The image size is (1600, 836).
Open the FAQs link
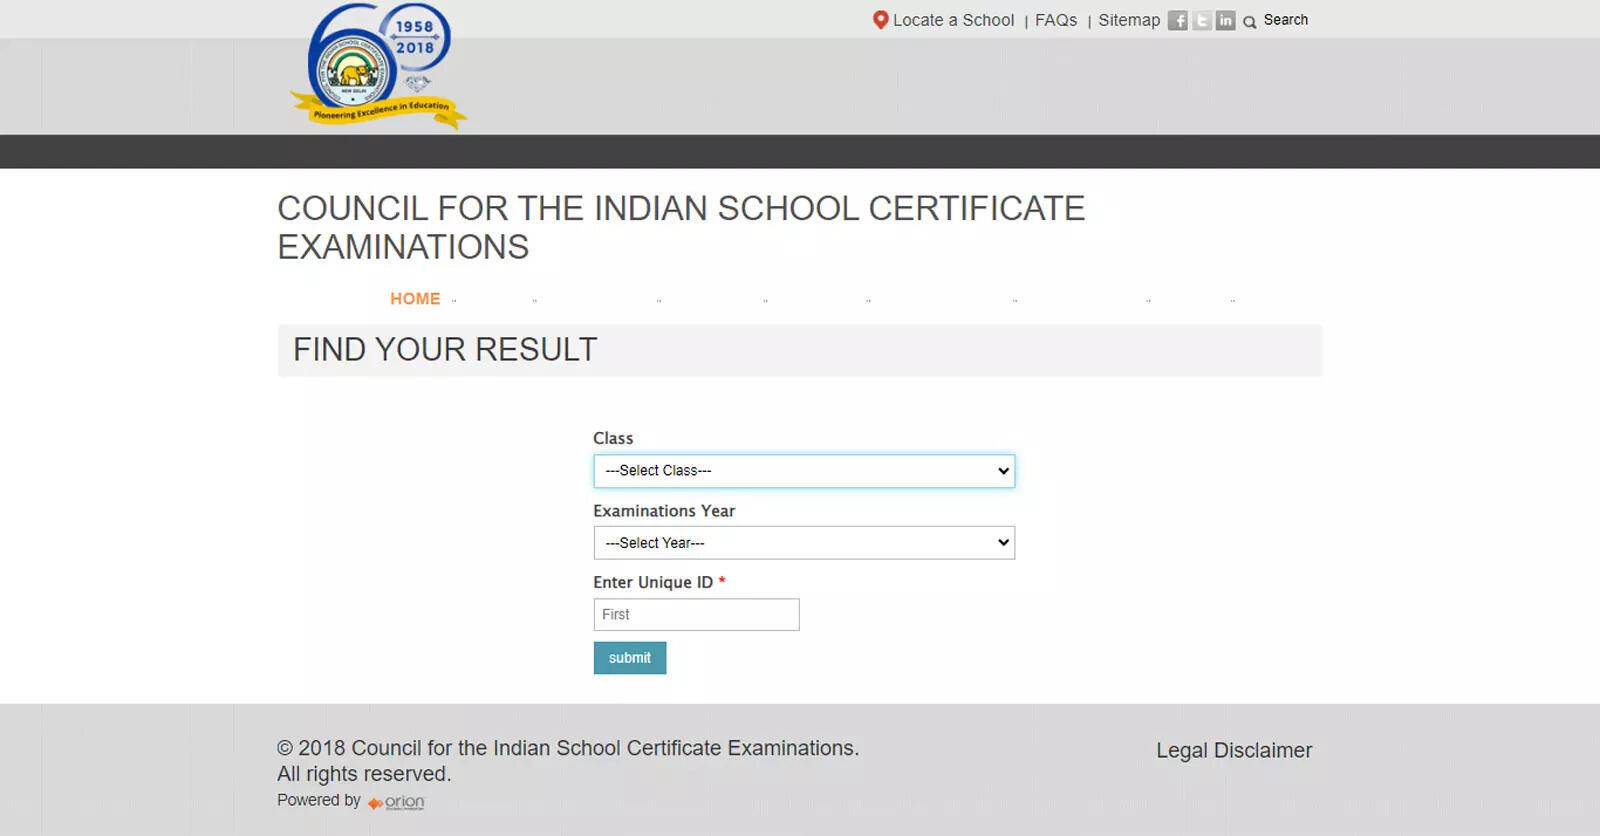(1056, 20)
